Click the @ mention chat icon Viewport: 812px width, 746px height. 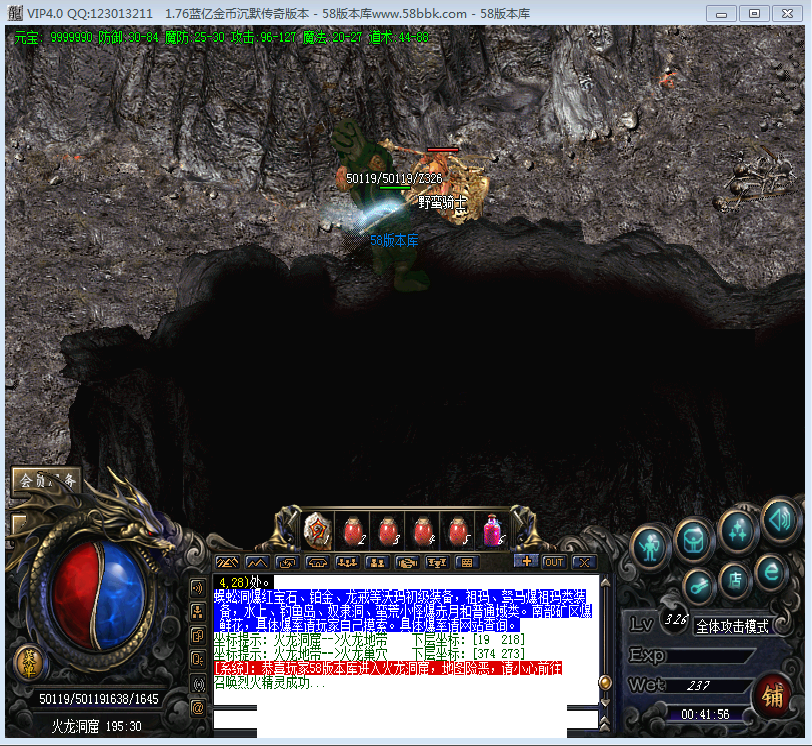pyautogui.click(x=198, y=708)
